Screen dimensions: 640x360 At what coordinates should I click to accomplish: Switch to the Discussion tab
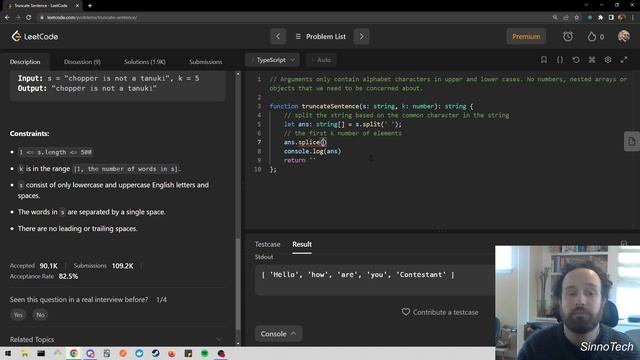click(82, 62)
